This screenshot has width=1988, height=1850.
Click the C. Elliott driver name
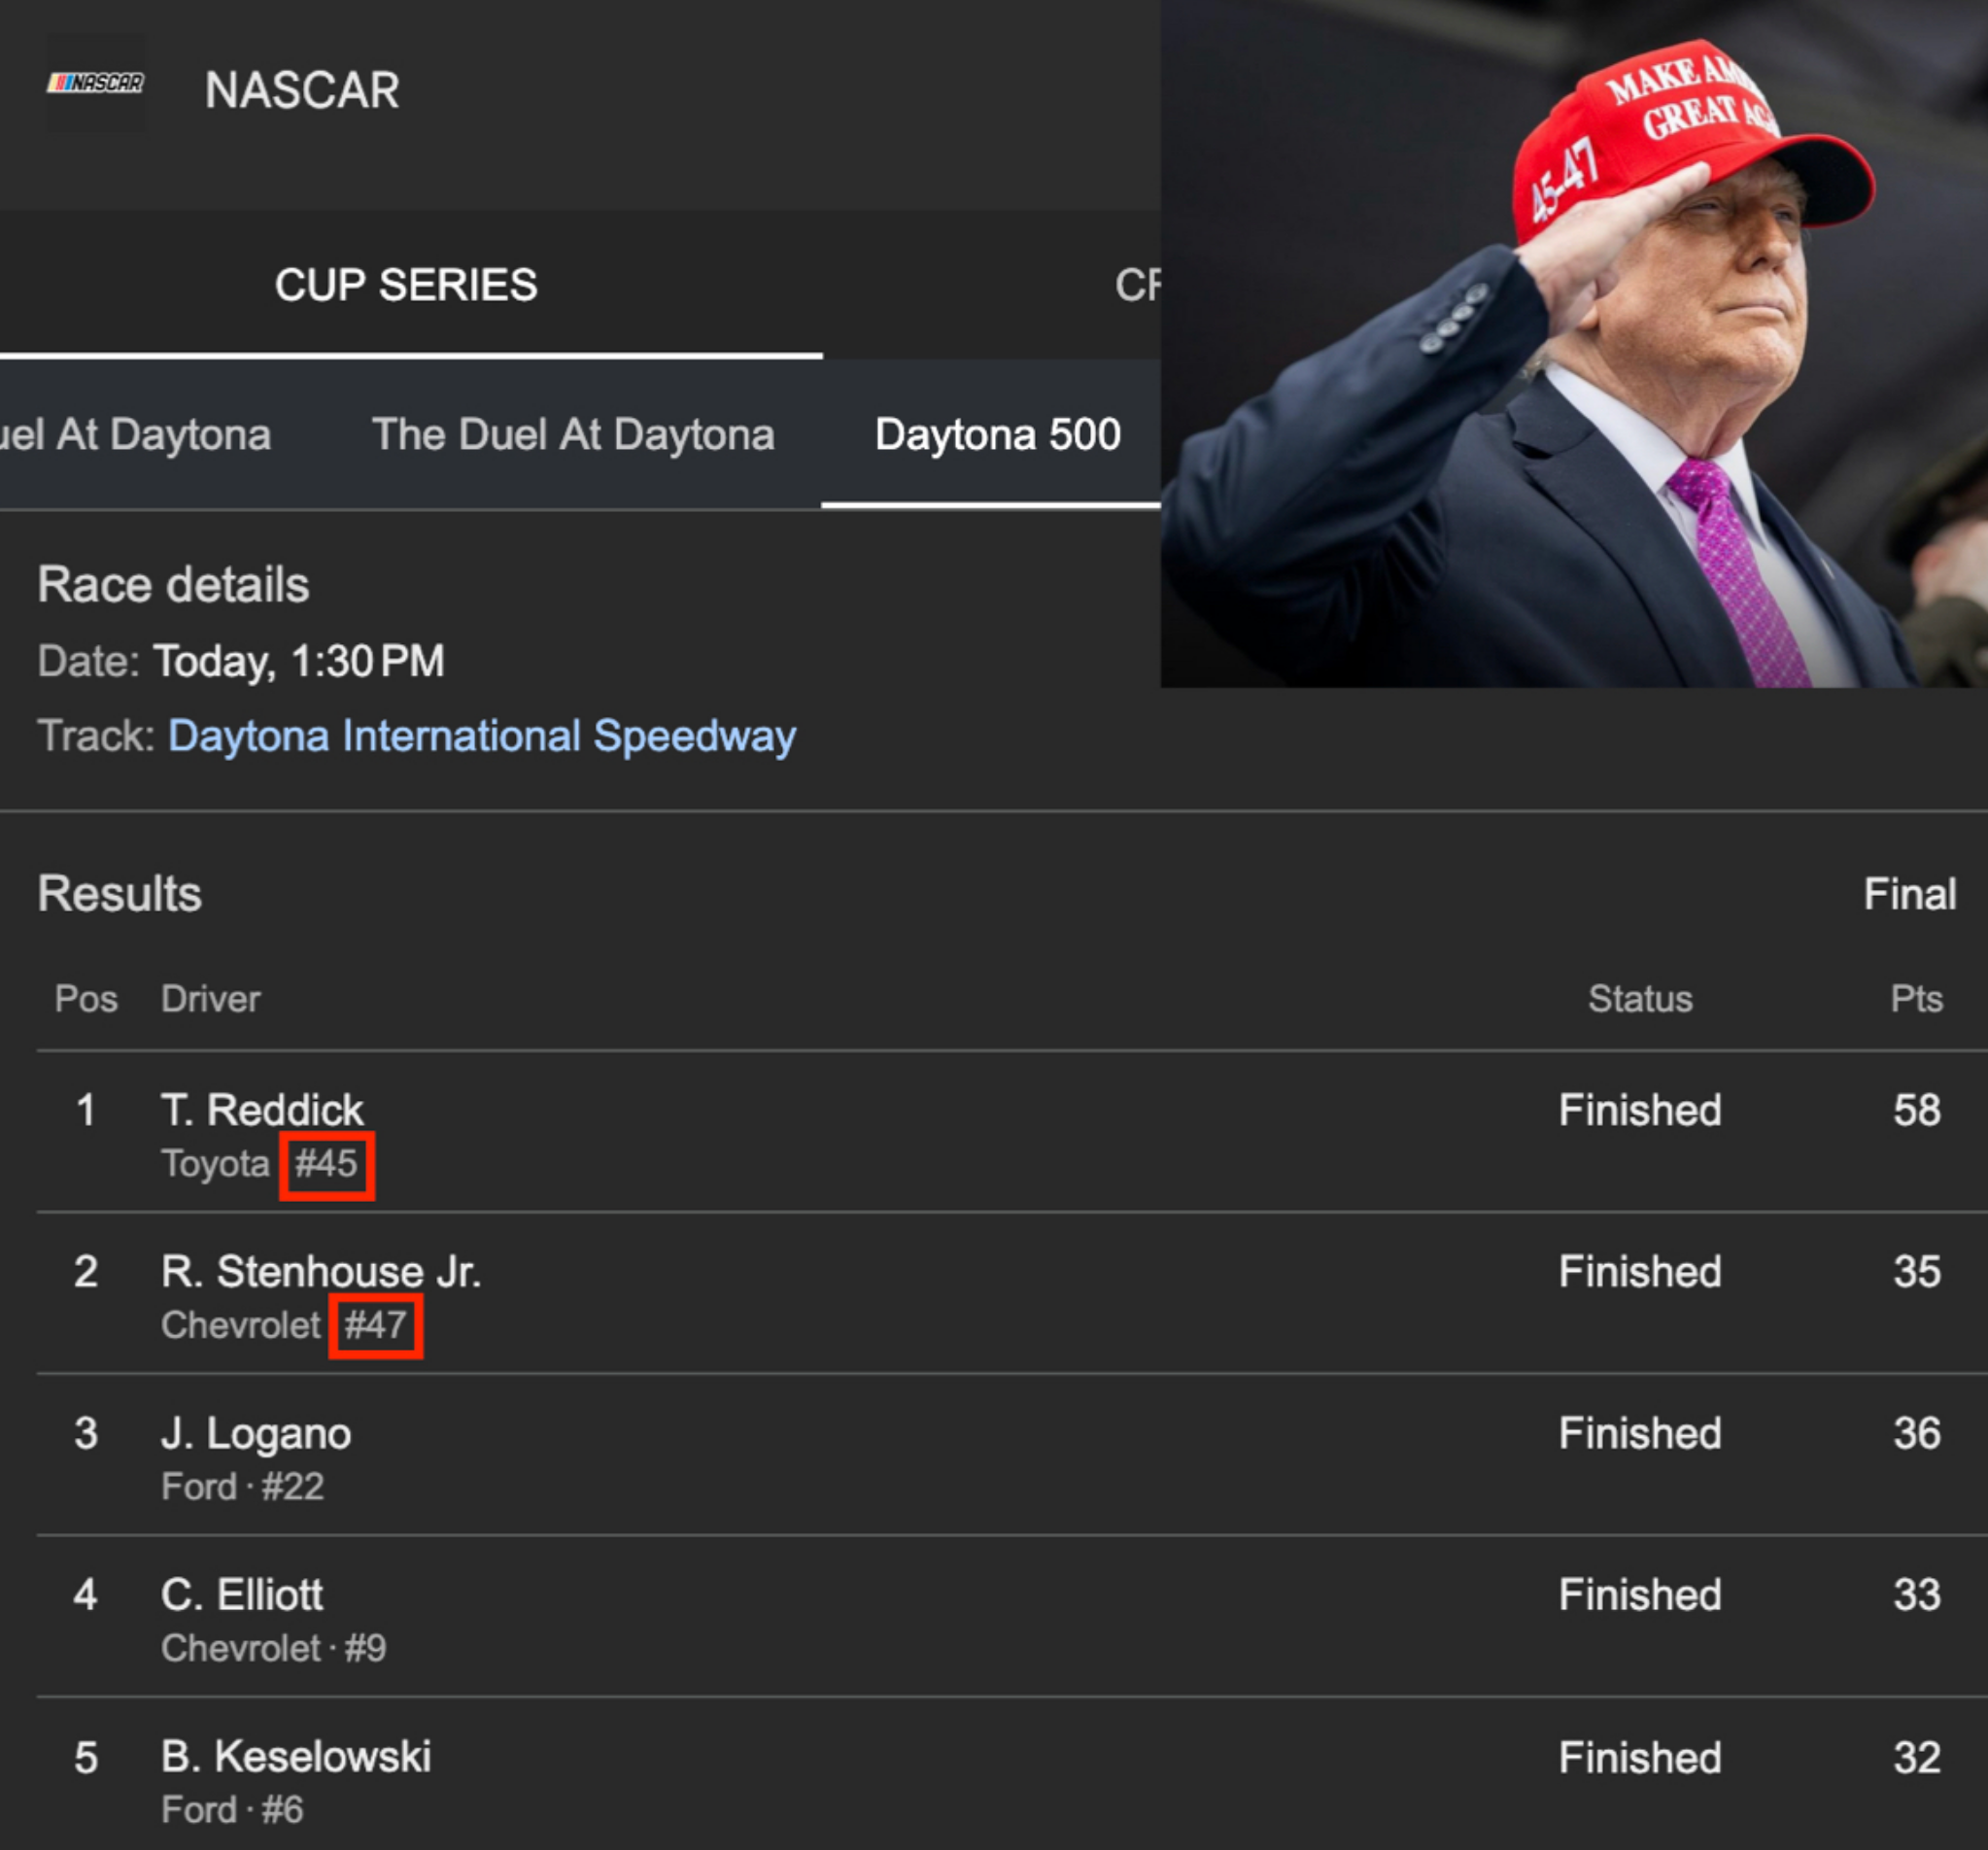click(x=242, y=1596)
